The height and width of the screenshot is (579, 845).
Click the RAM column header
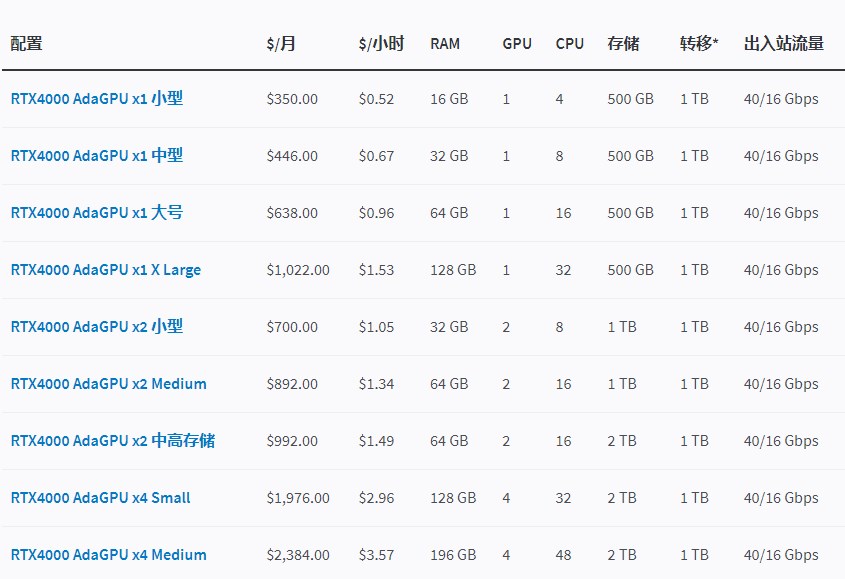[445, 44]
